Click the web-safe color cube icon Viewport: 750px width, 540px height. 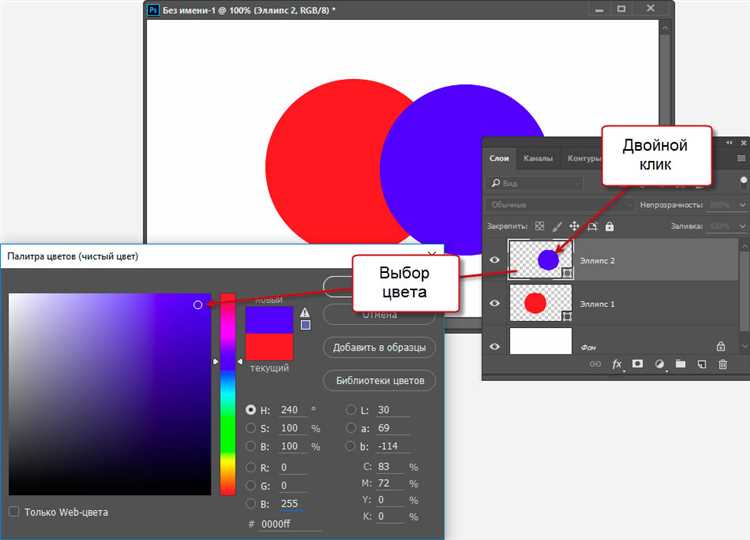[x=306, y=325]
